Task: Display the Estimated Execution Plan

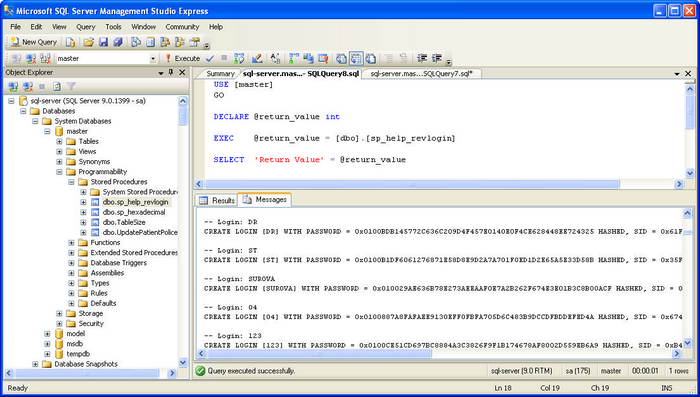Action: pyautogui.click(x=239, y=59)
